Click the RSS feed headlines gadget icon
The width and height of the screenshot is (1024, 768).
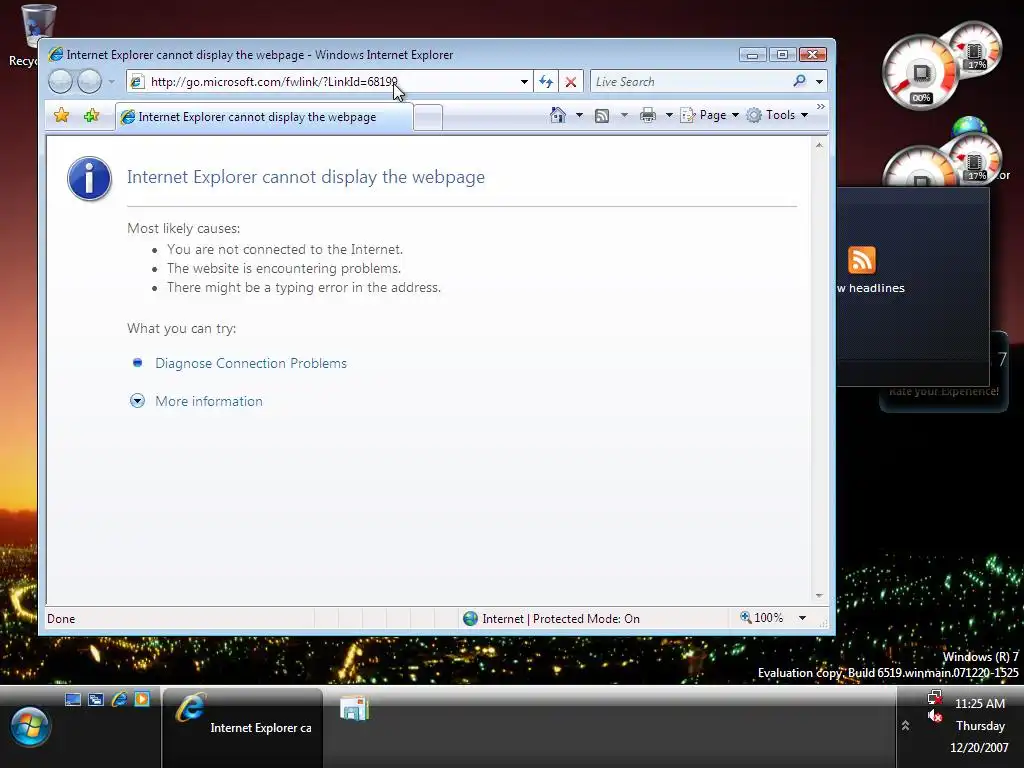click(x=861, y=259)
